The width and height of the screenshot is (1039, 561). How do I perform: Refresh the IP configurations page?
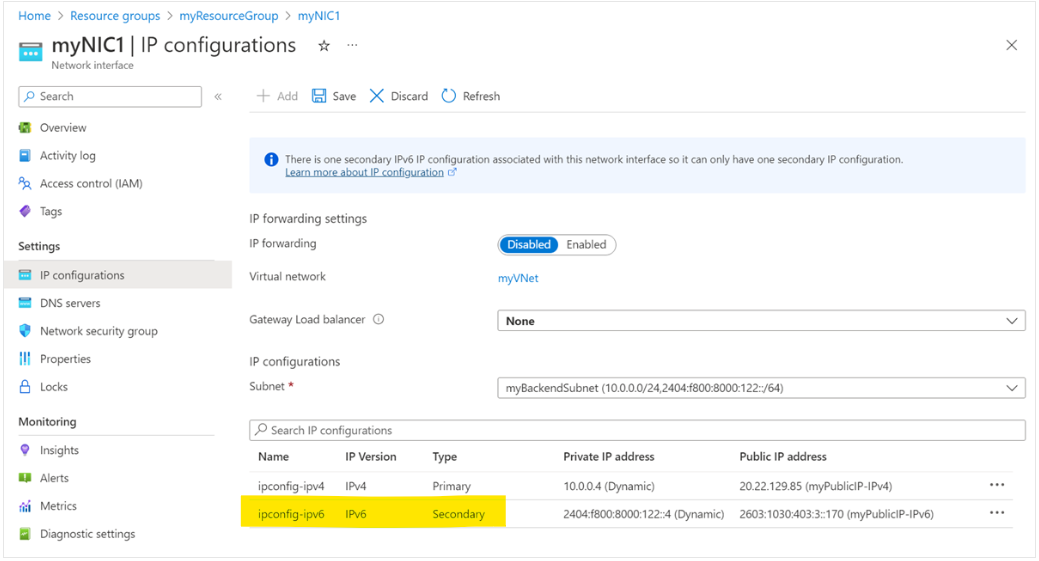(x=471, y=96)
